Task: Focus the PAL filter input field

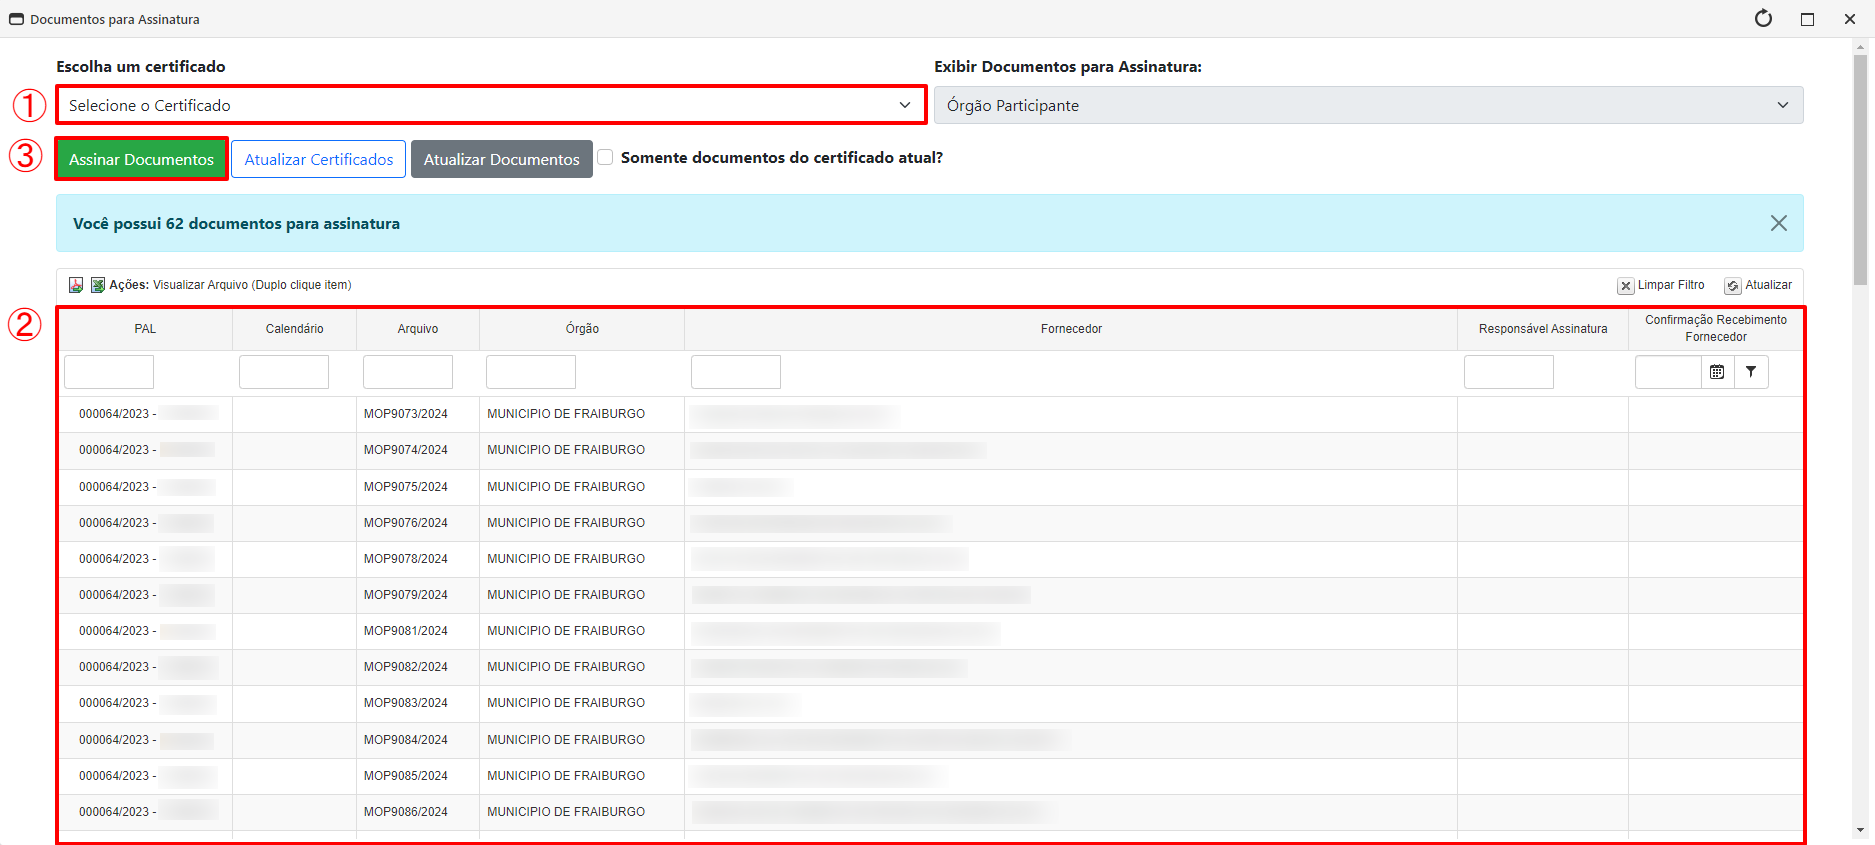Action: tap(109, 372)
